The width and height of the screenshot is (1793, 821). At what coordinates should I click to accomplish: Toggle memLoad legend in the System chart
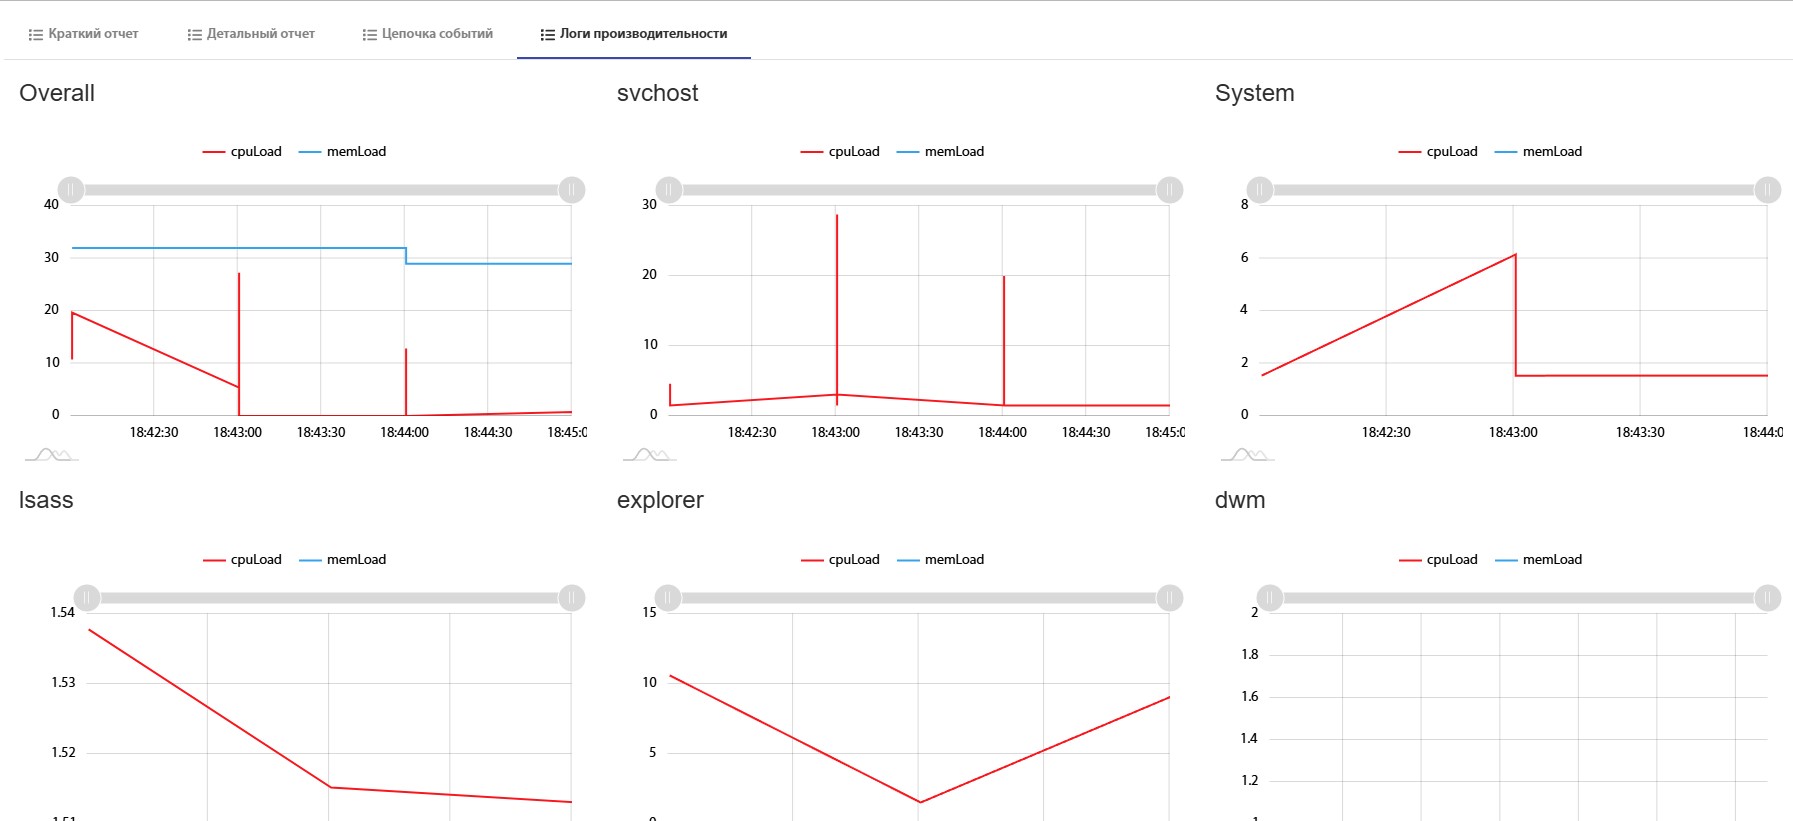click(x=1539, y=152)
